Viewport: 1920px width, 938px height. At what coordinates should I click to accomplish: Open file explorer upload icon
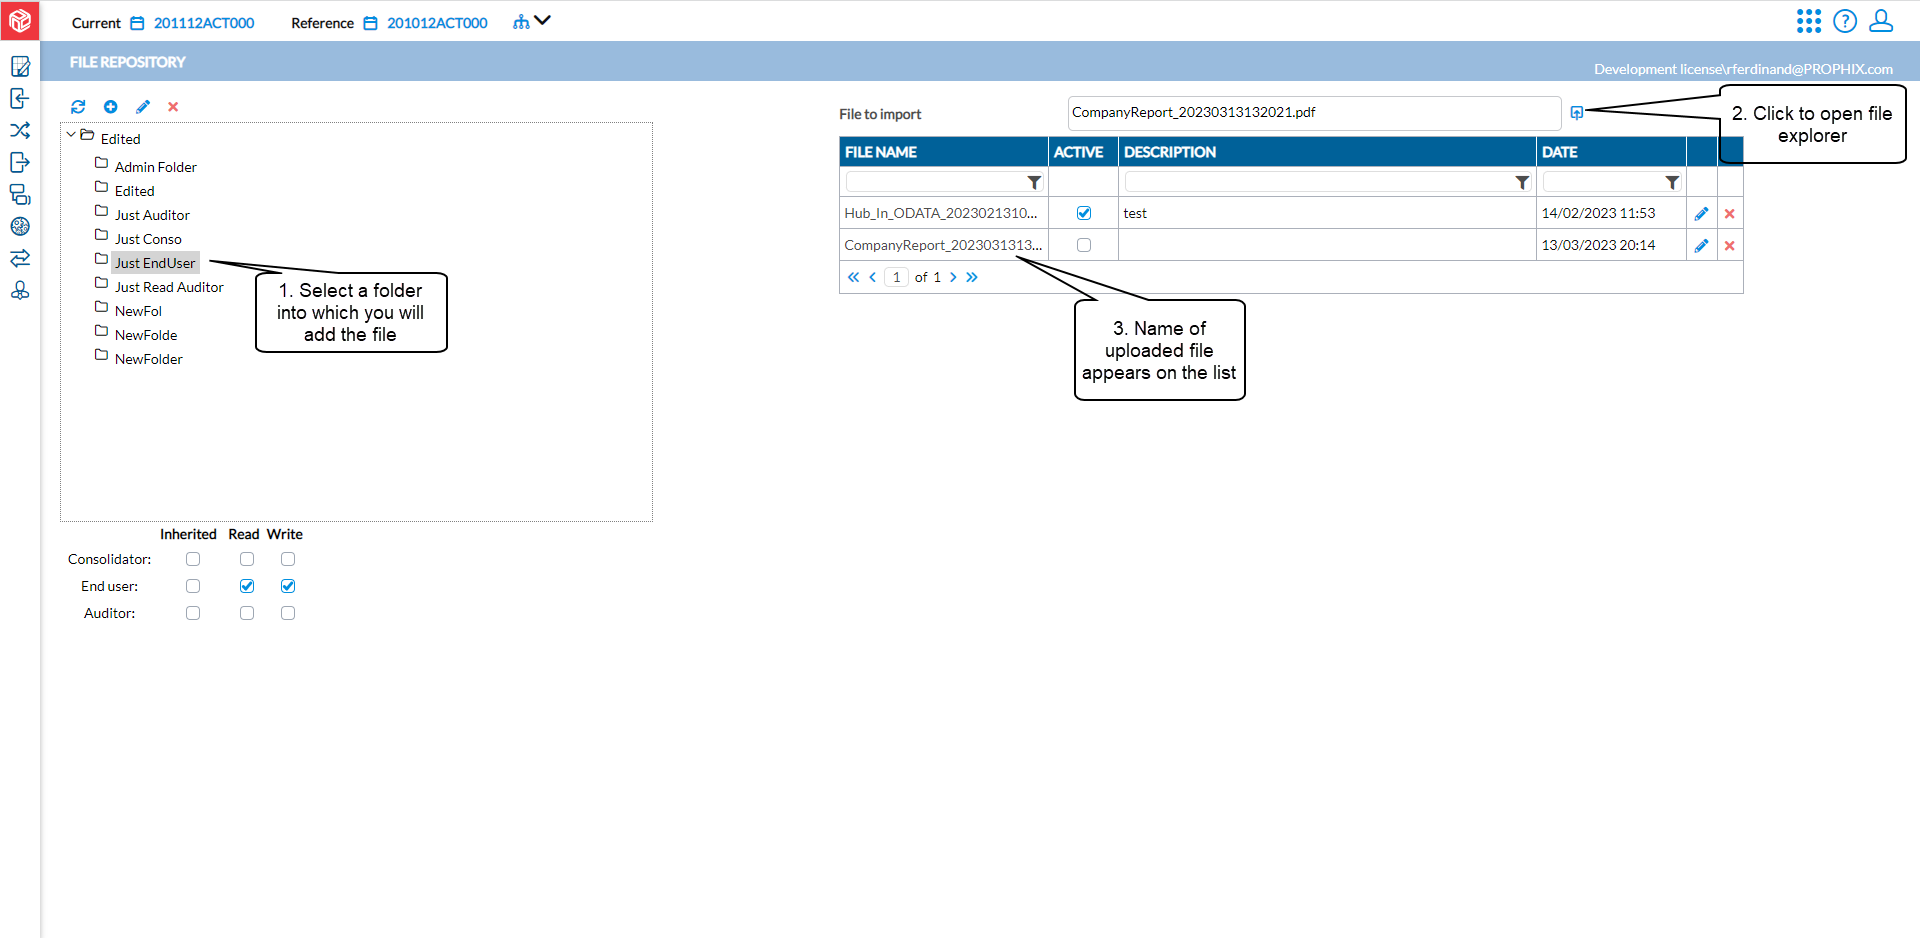tap(1577, 113)
